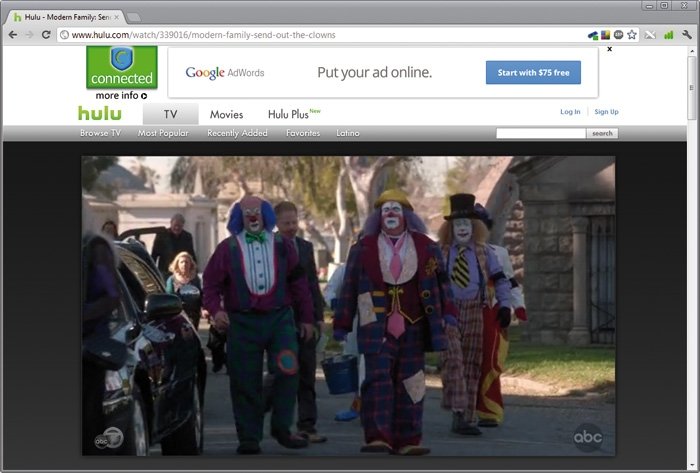700x473 pixels.
Task: Open a new browser tab
Action: 133,17
